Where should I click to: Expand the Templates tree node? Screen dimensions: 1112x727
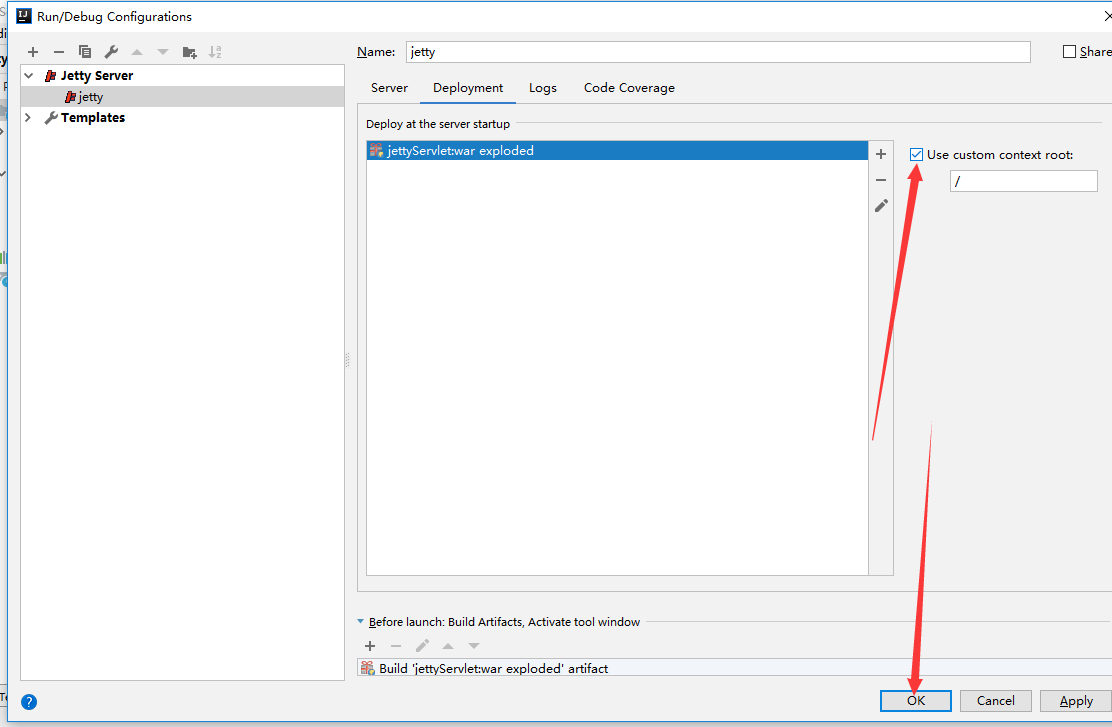28,118
